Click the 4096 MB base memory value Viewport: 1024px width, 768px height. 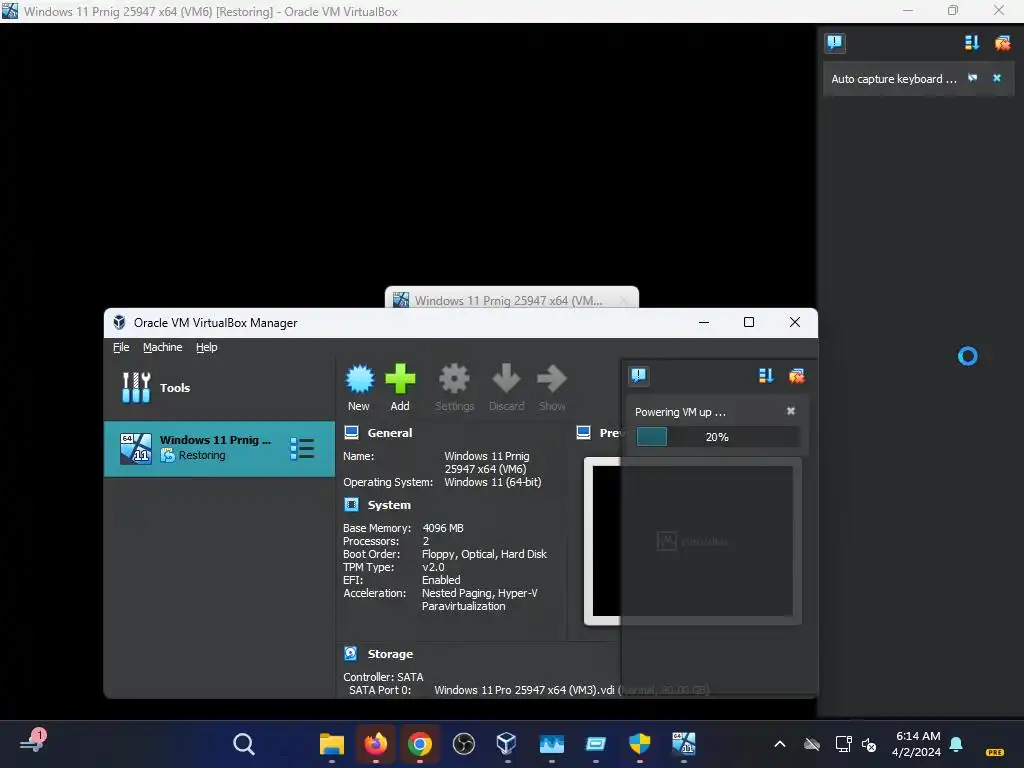(x=443, y=528)
